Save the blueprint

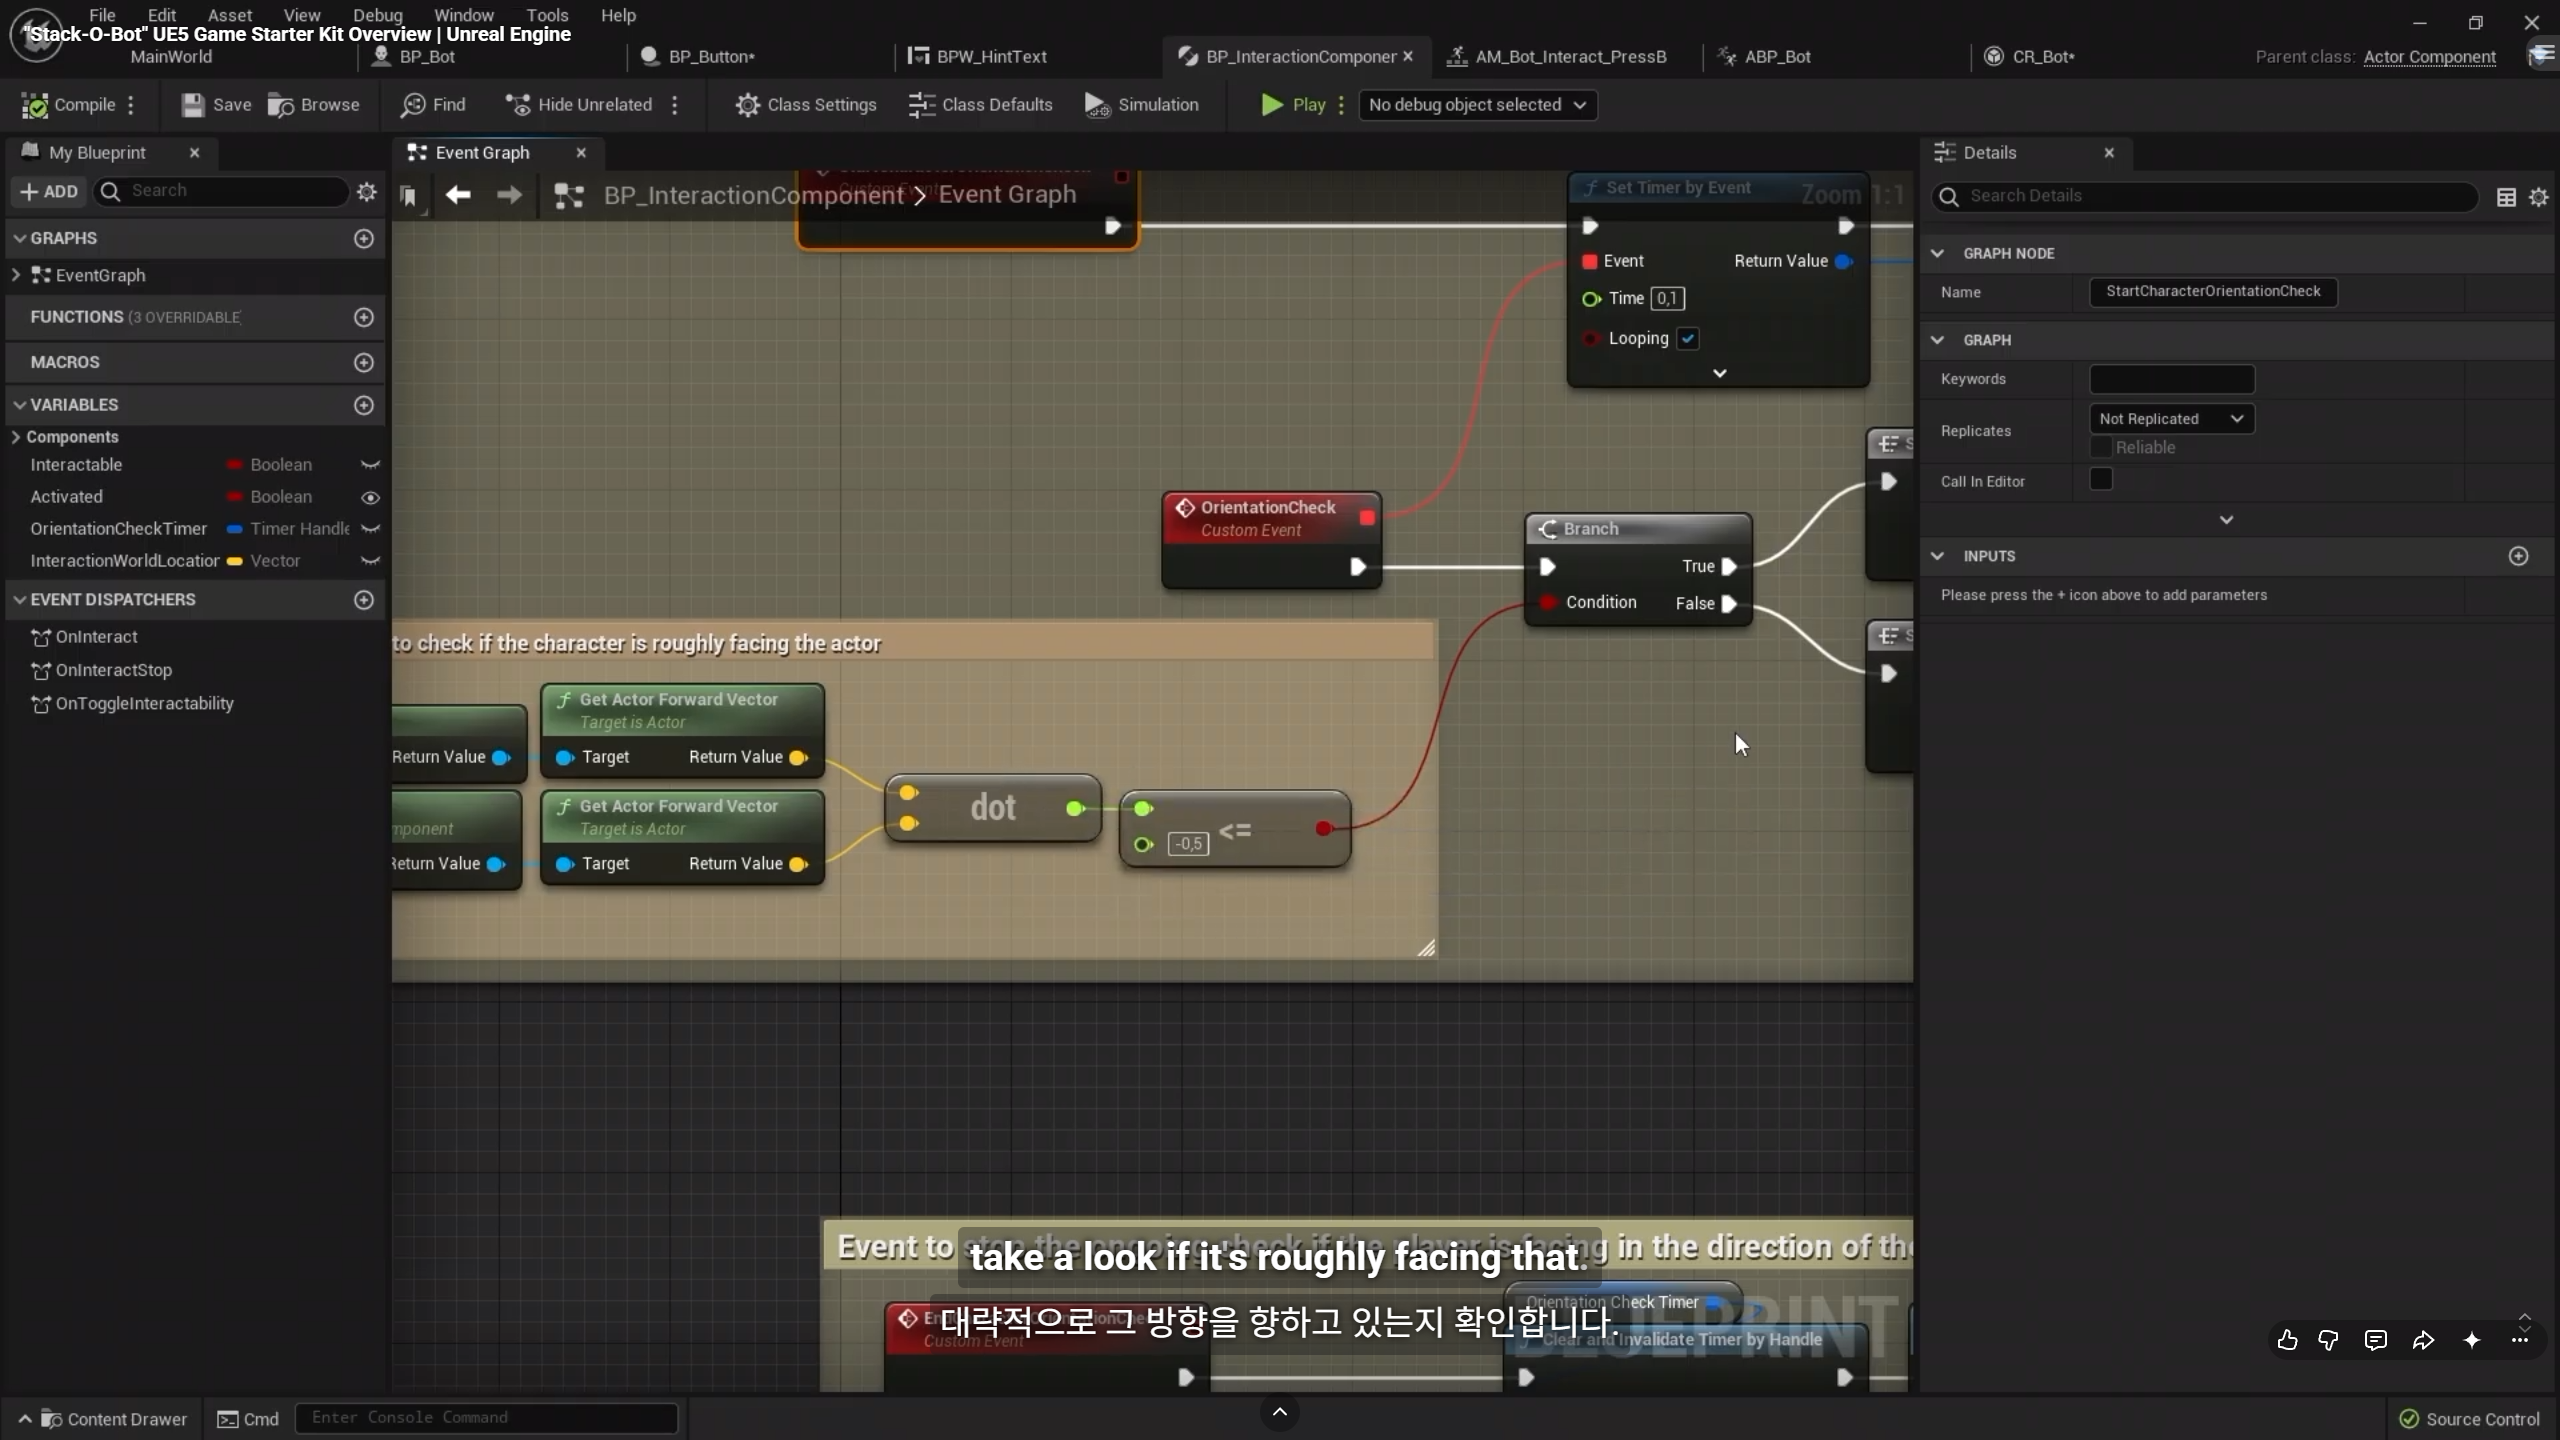(216, 105)
